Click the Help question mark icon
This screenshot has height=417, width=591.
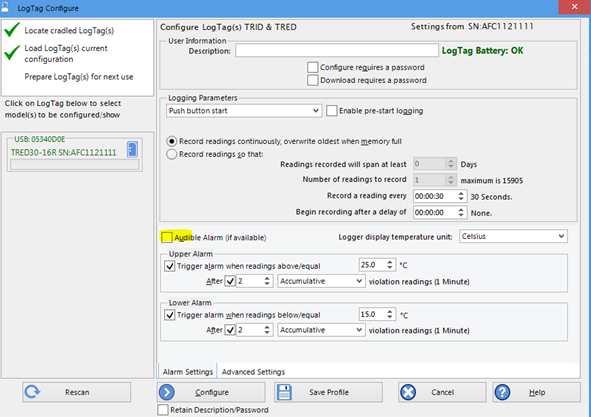click(502, 392)
